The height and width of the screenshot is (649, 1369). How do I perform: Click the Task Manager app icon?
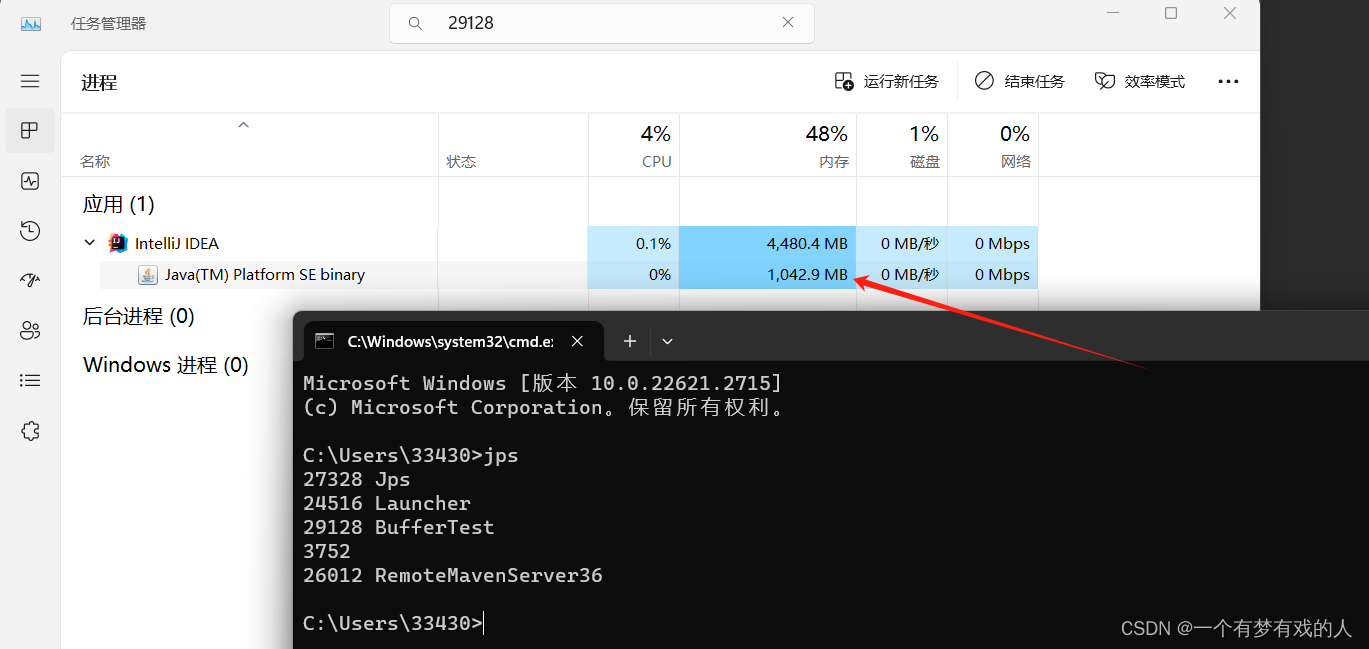[x=31, y=23]
